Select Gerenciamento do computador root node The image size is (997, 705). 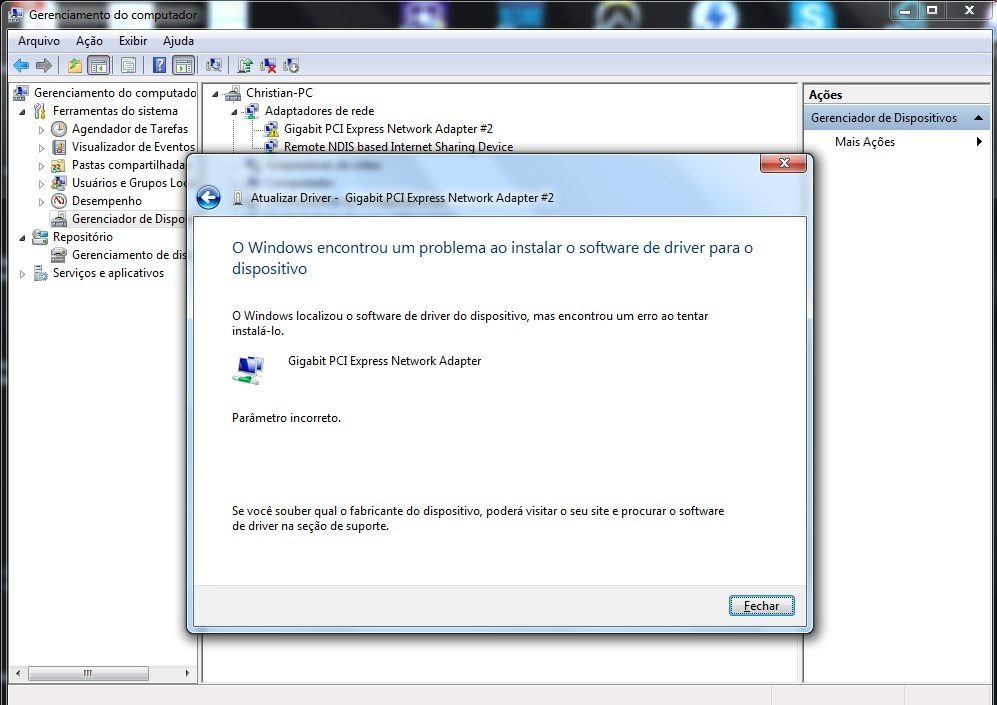114,93
